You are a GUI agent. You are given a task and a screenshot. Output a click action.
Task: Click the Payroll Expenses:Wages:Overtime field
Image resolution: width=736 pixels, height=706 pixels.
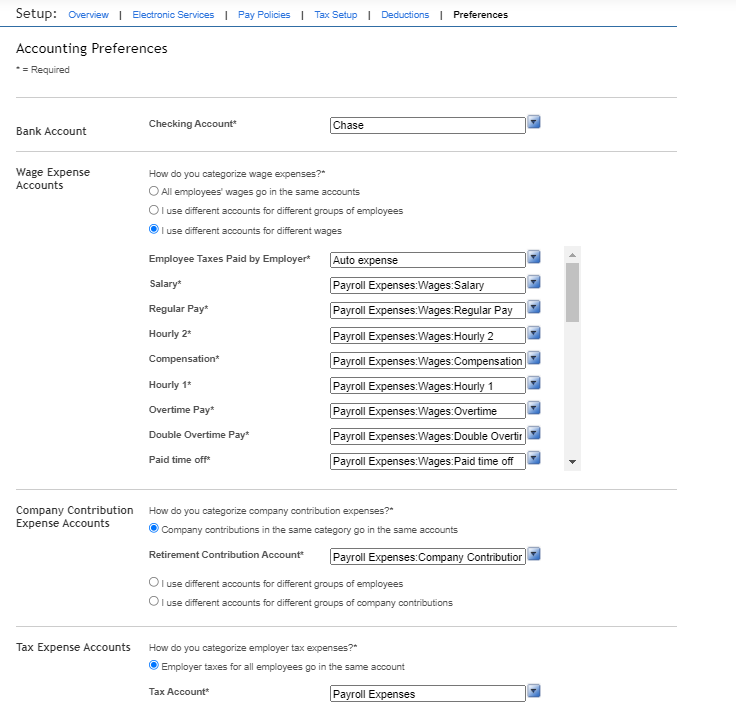coord(428,411)
